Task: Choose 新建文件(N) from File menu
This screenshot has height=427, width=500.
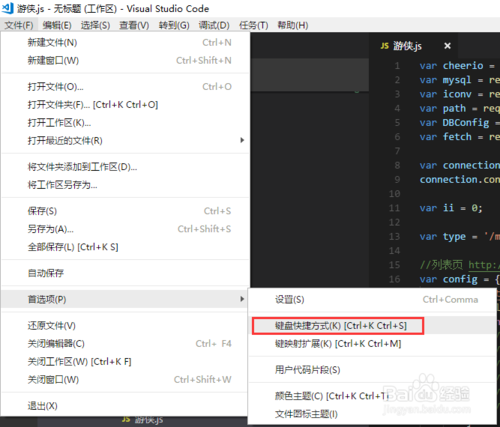Action: click(125, 43)
